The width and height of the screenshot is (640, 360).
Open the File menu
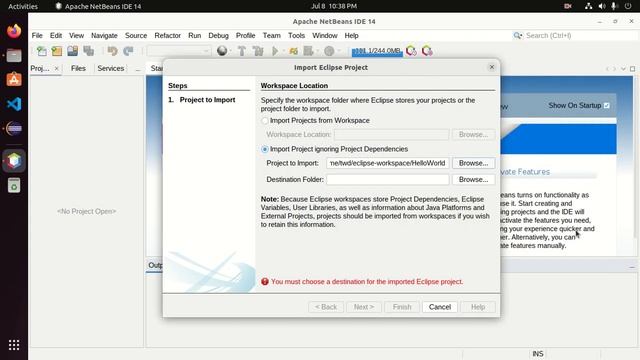pyautogui.click(x=37, y=36)
